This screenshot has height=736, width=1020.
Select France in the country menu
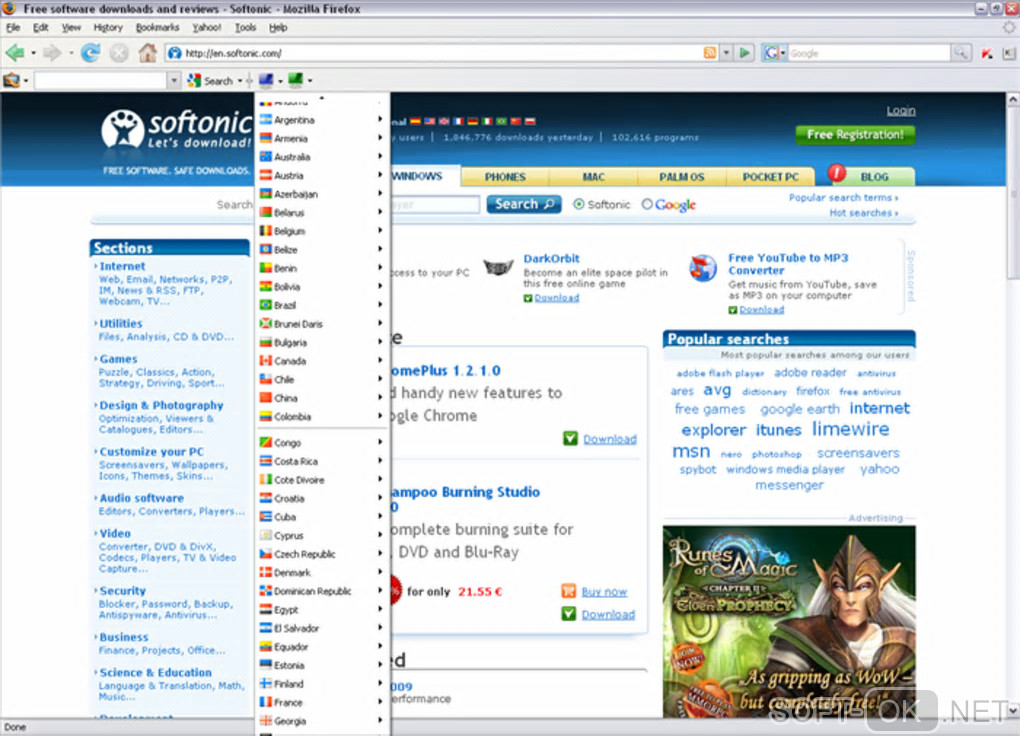click(323, 702)
